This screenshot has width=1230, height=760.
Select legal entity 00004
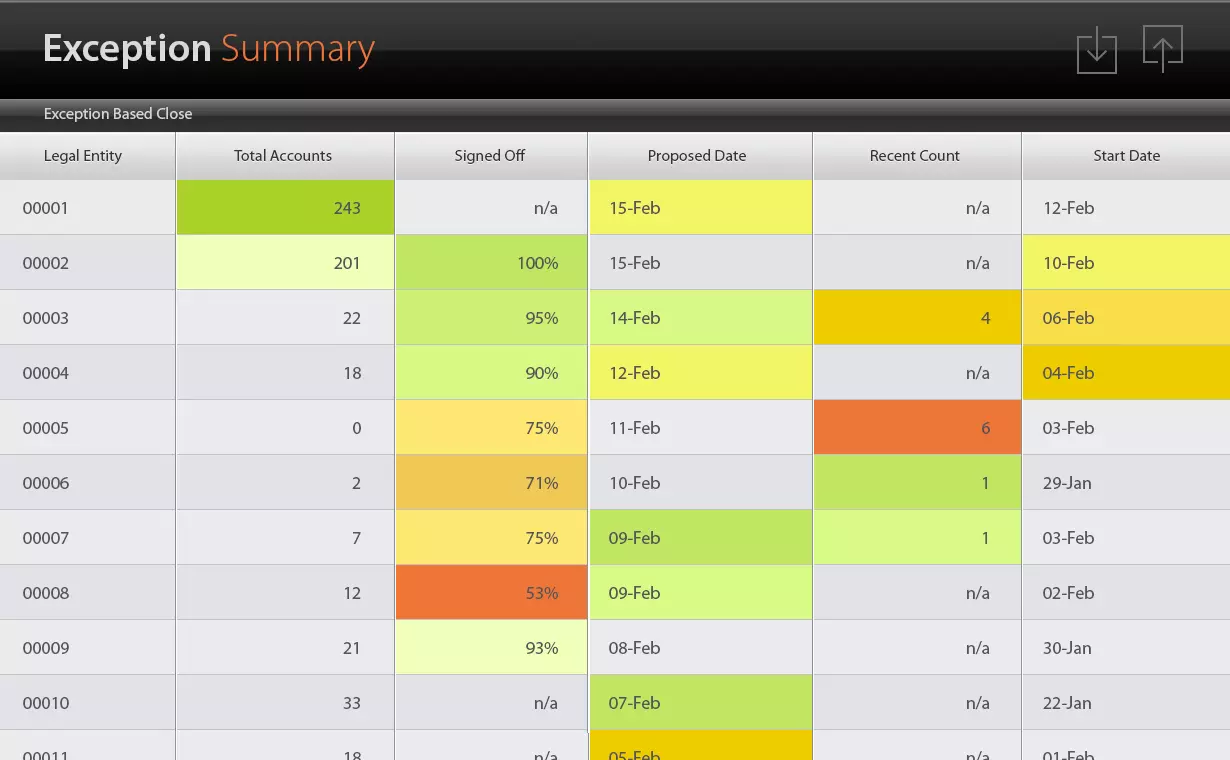pos(87,373)
